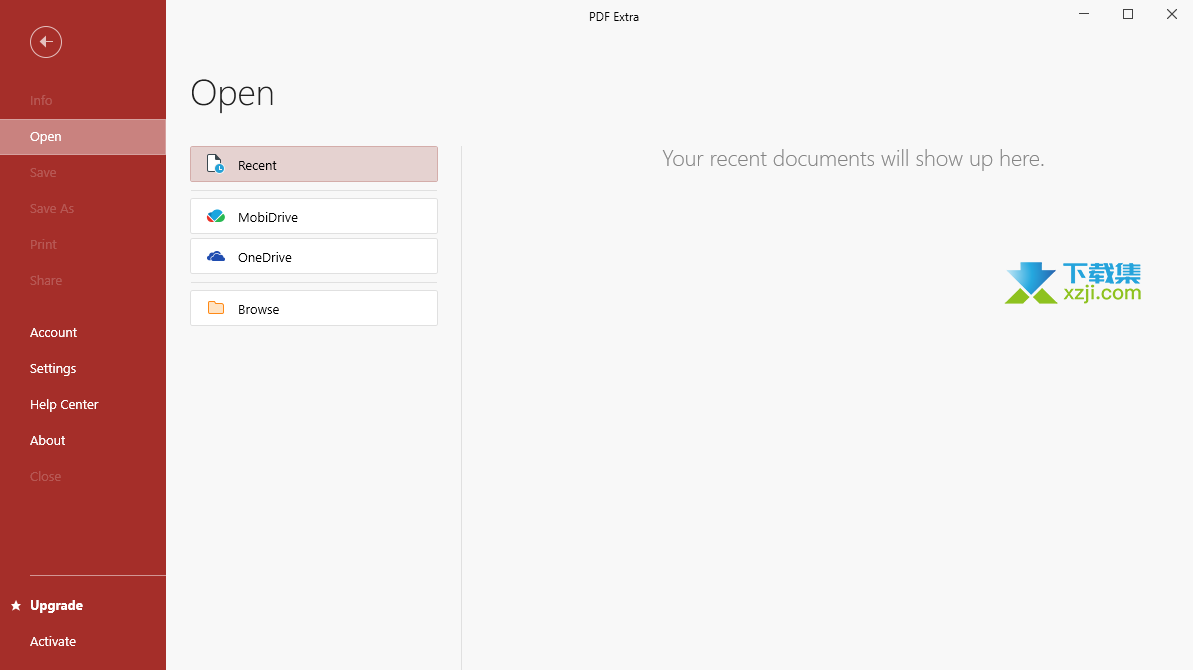This screenshot has width=1193, height=670.
Task: Open Settings from the sidebar
Action: pos(83,368)
